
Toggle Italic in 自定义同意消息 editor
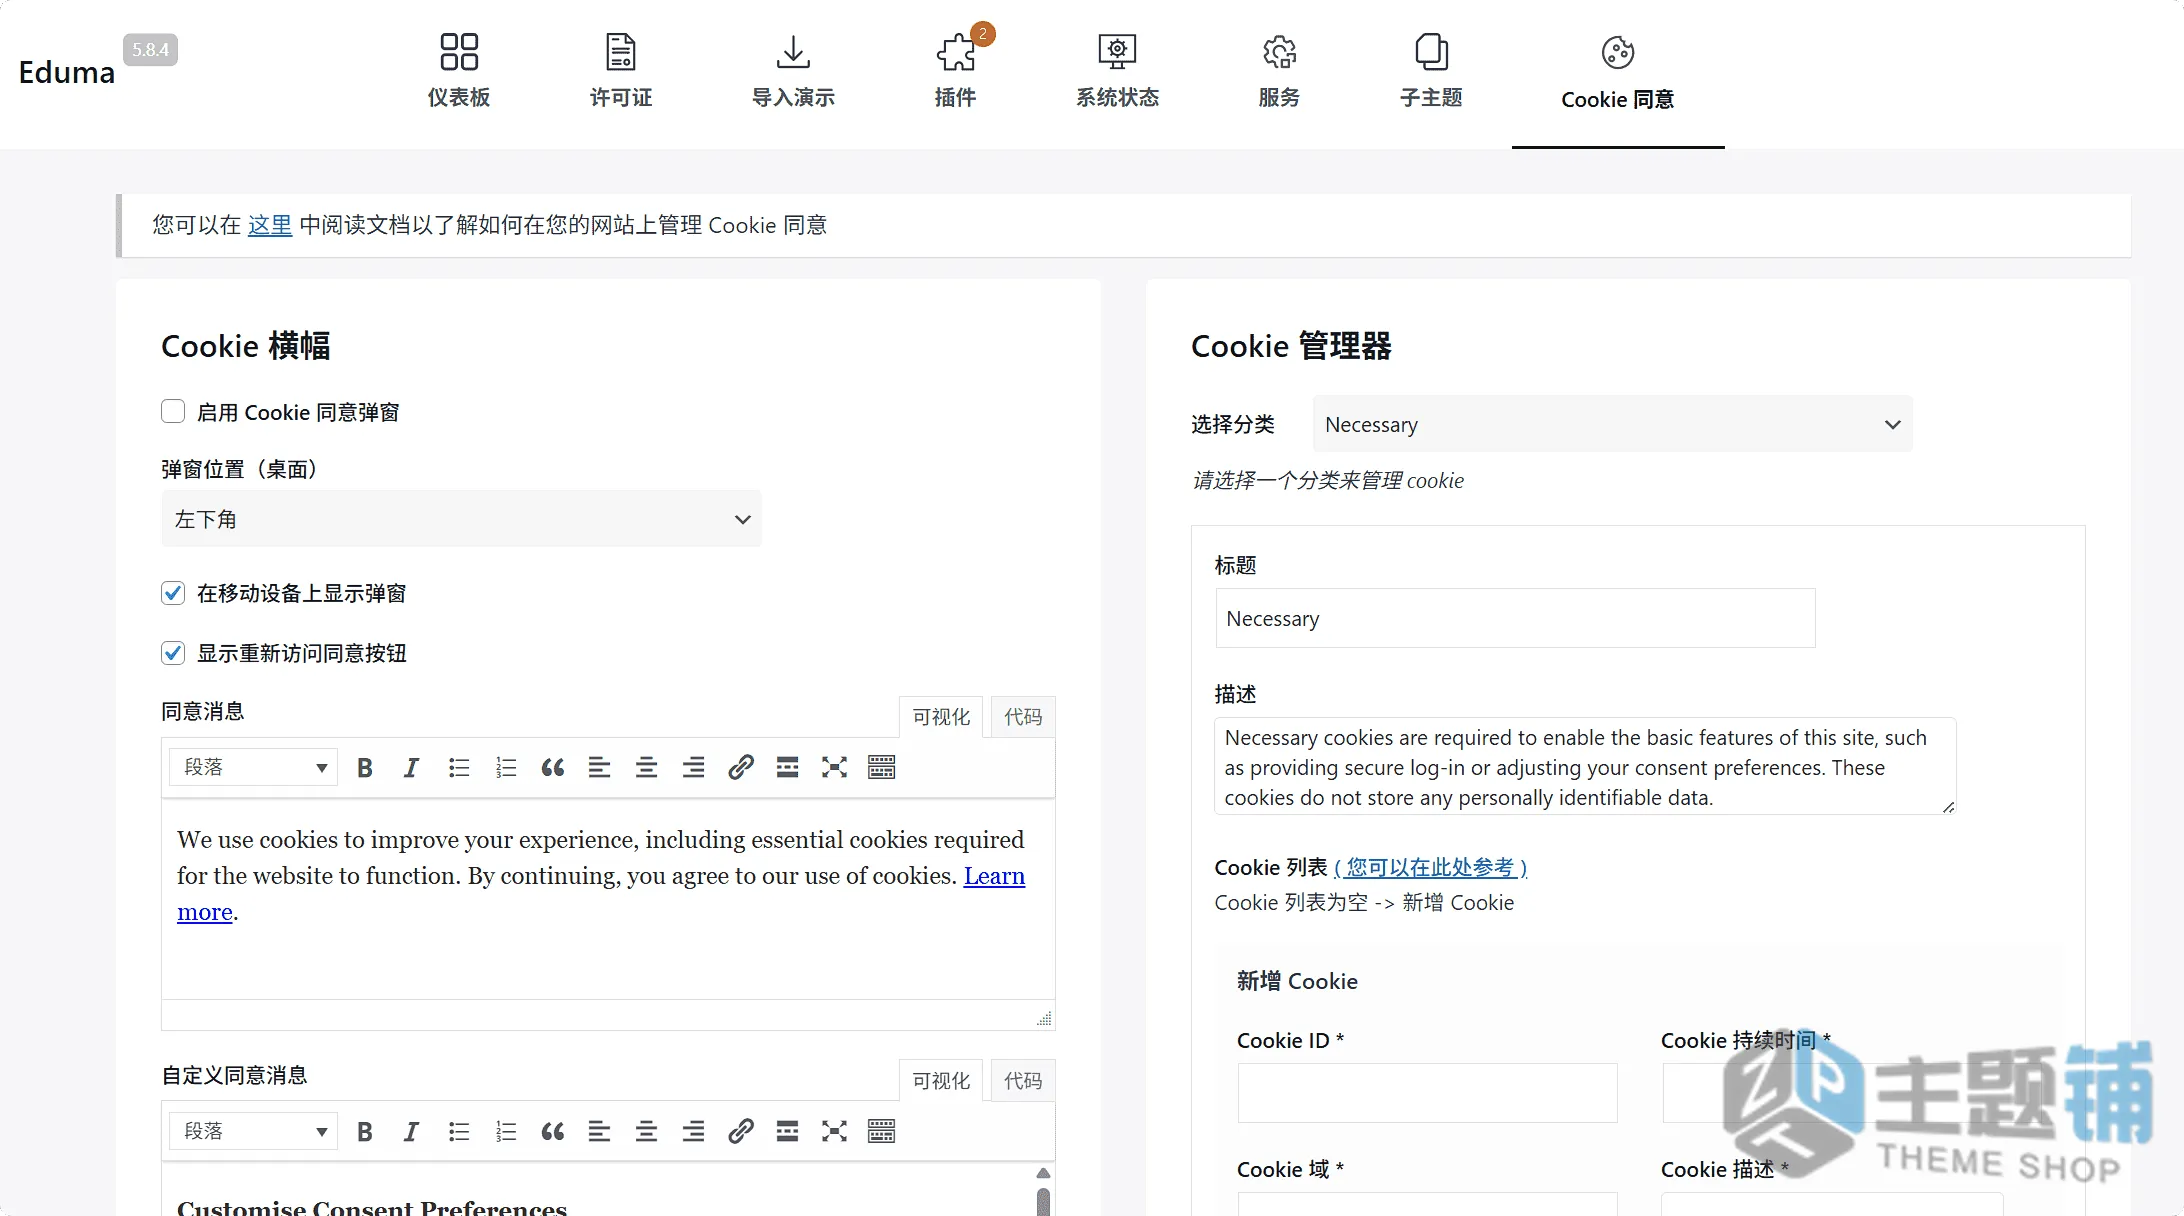[411, 1131]
